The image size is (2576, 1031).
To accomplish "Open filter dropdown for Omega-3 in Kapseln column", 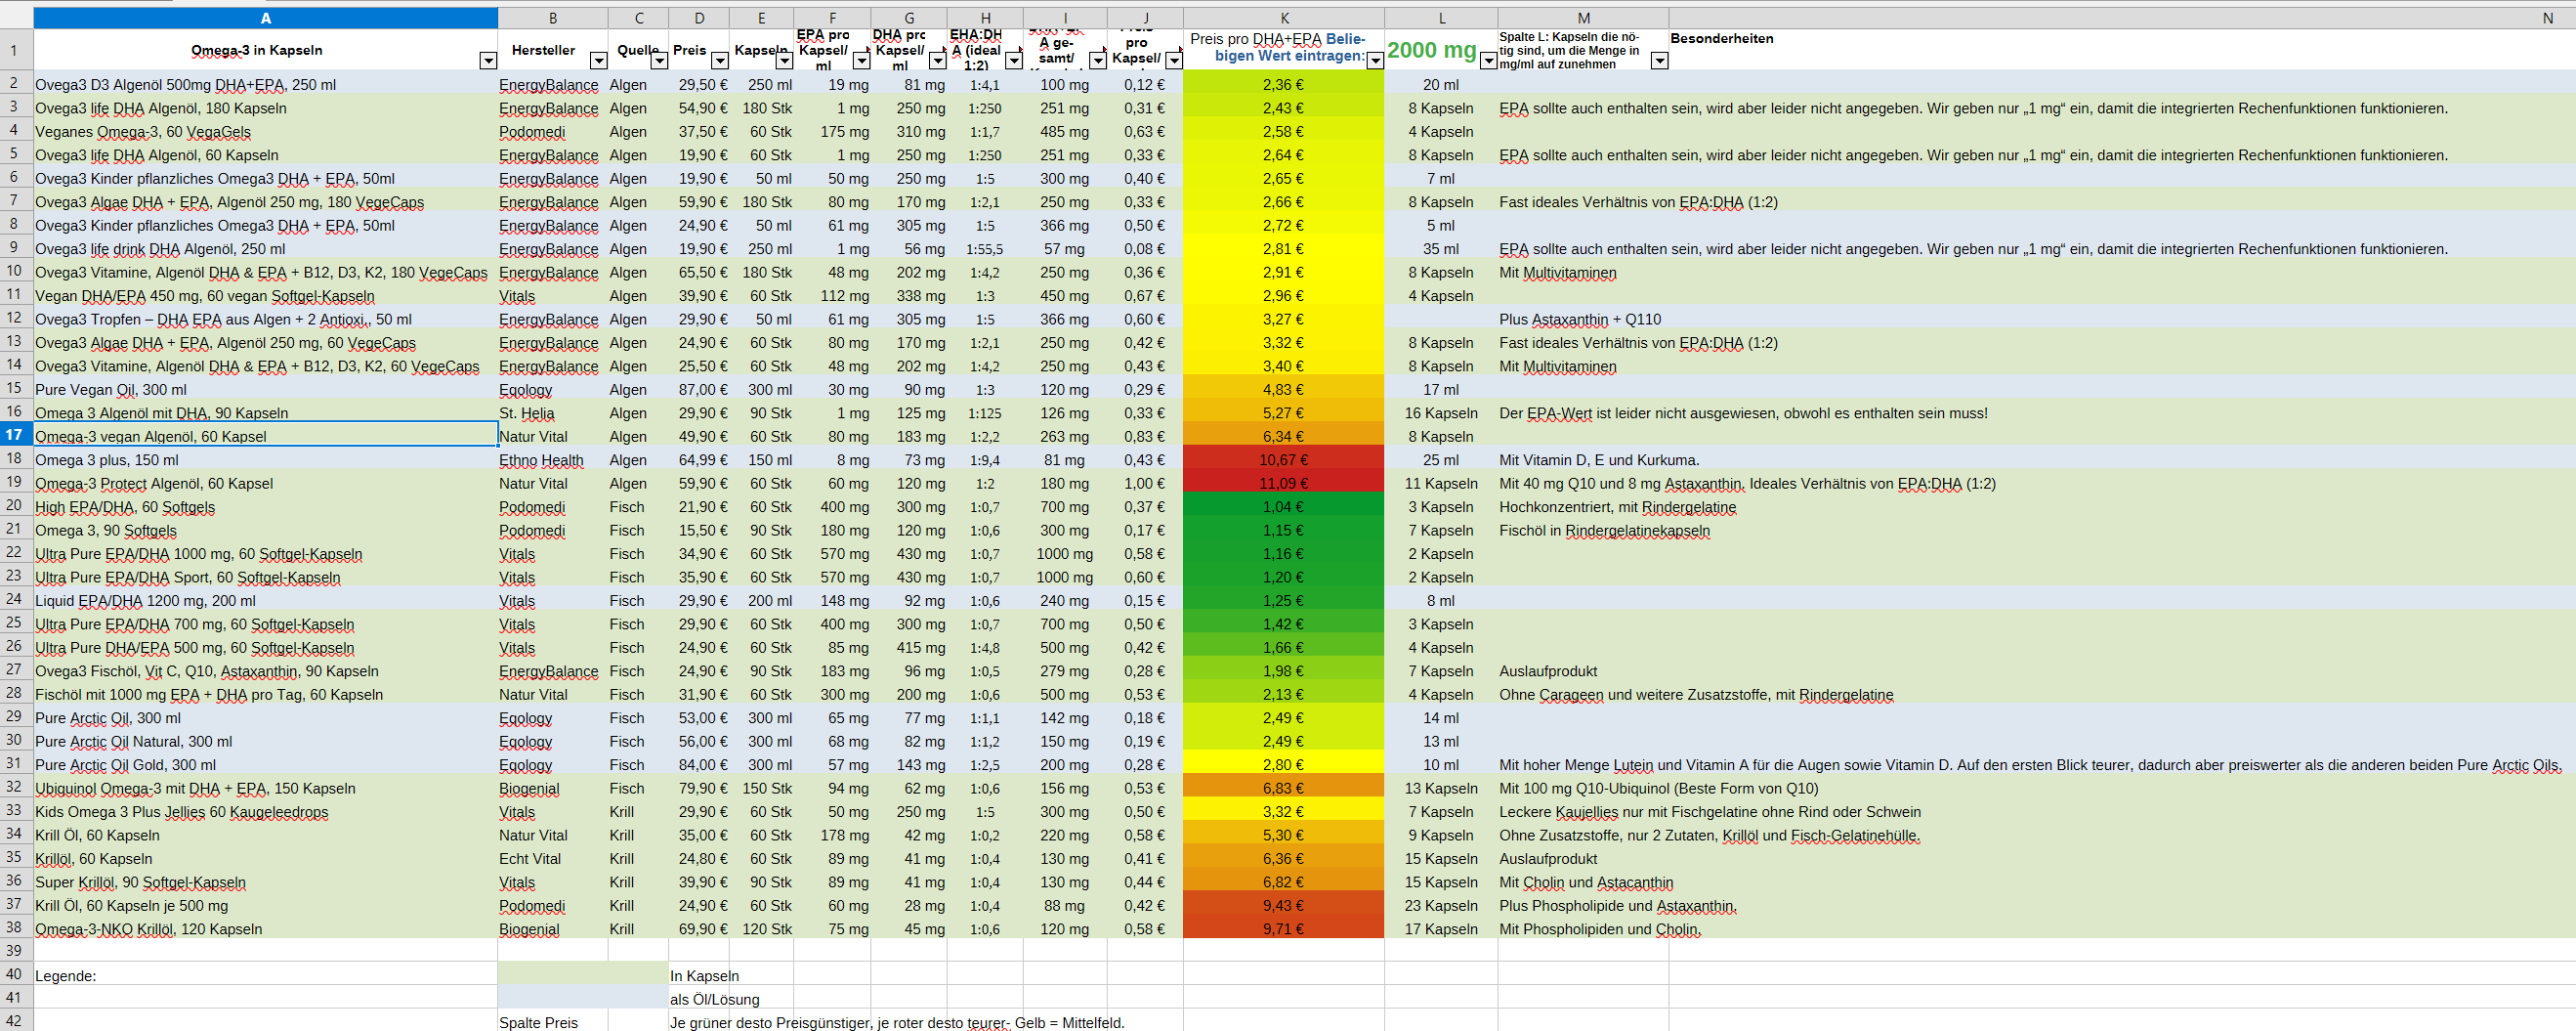I will tap(488, 61).
